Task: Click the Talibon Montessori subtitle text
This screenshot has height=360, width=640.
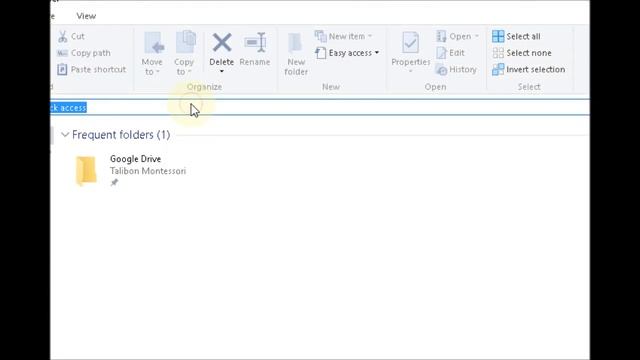Action: (x=148, y=171)
